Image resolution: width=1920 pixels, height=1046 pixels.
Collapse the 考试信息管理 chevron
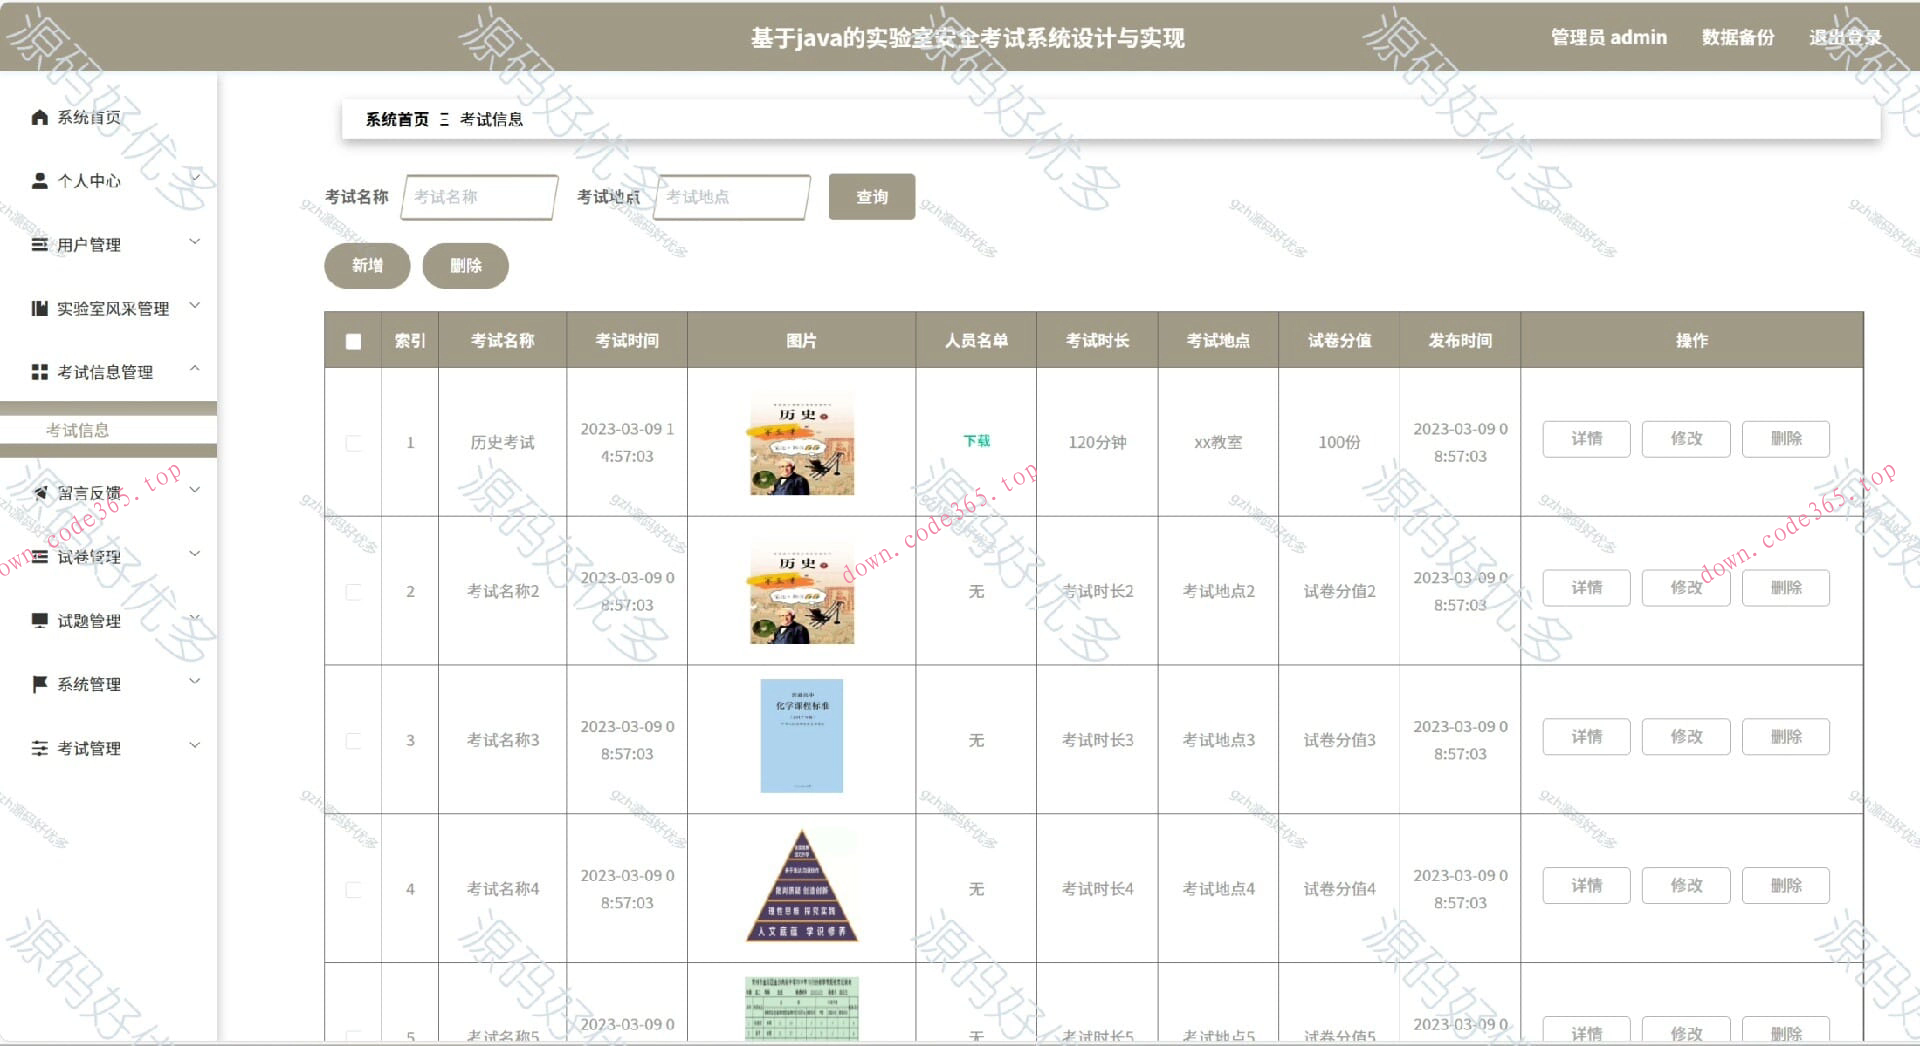[195, 369]
